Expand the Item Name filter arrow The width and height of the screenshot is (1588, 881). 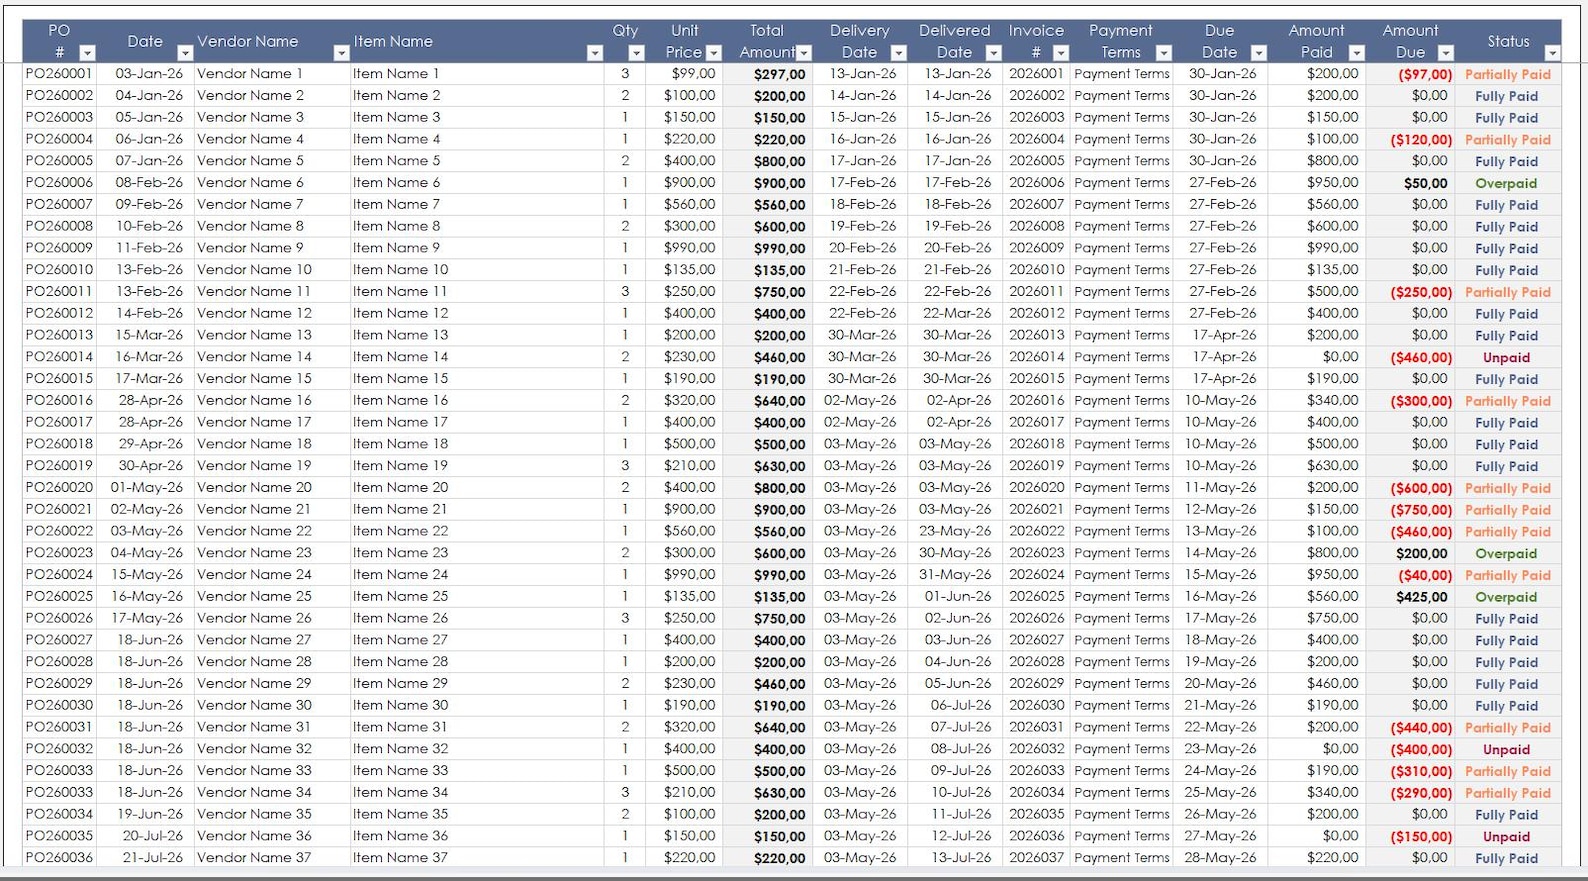[595, 52]
